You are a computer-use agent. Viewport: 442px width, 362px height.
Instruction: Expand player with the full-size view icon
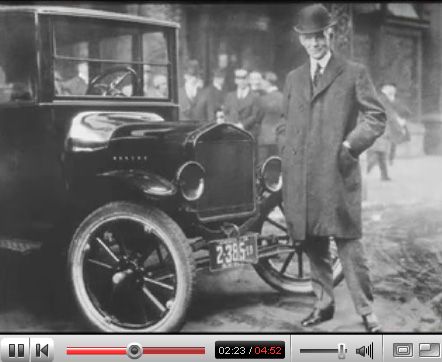click(x=429, y=350)
